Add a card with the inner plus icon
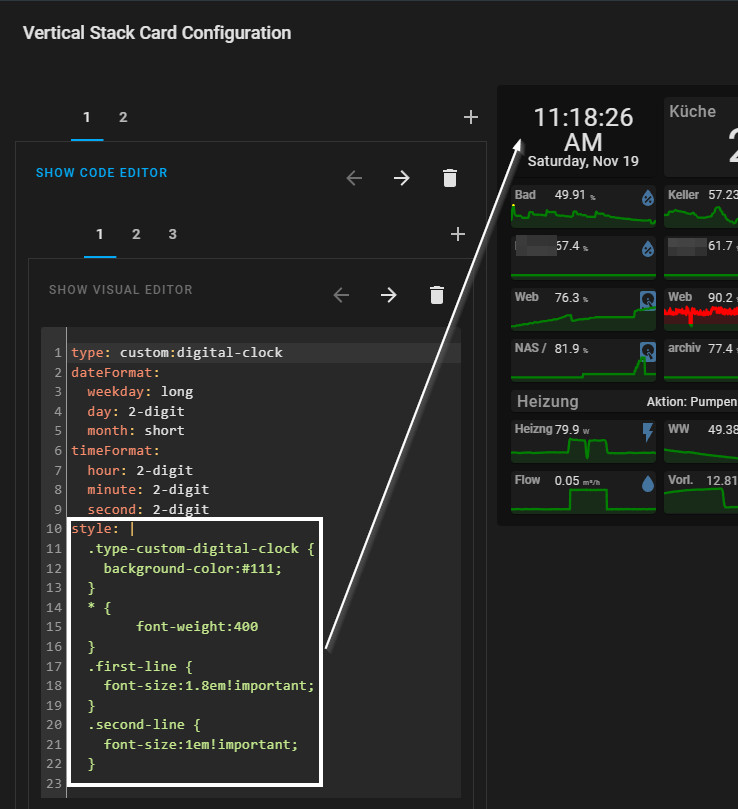The height and width of the screenshot is (809, 738). pos(458,235)
